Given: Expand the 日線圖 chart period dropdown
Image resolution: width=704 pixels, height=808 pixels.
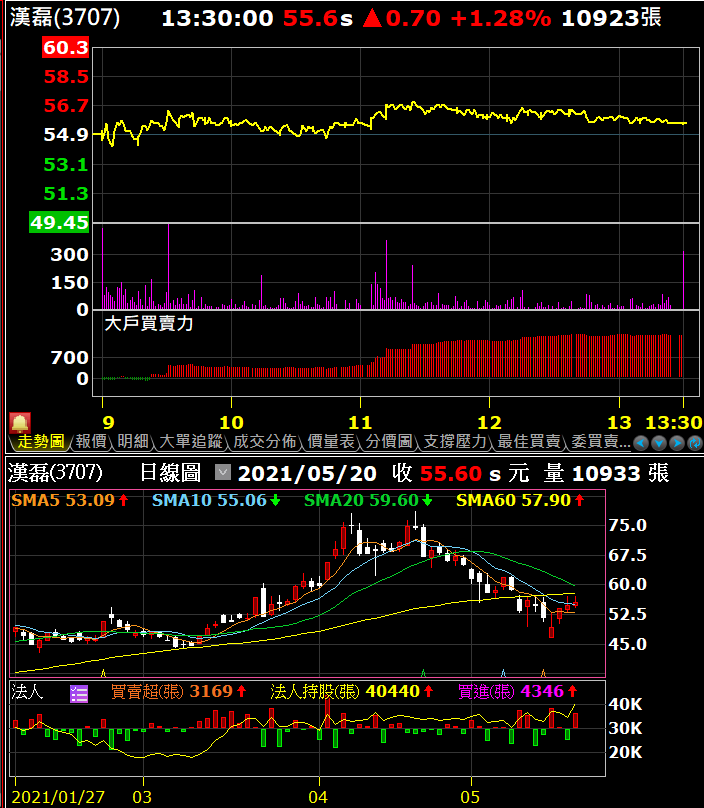Looking at the screenshot, I should tap(223, 472).
